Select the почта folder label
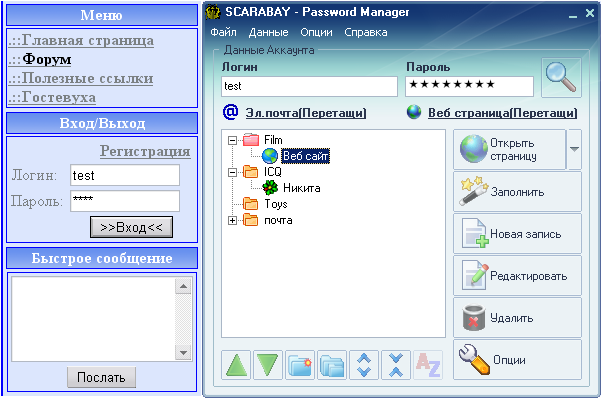This screenshot has height=398, width=601. 278,220
